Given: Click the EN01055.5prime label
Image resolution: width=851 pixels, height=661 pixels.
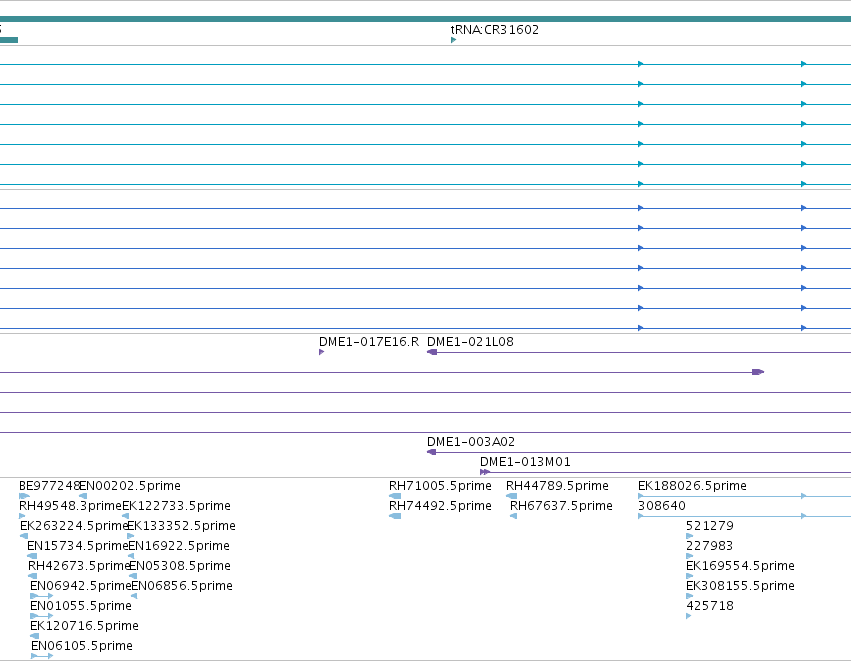Looking at the screenshot, I should click(x=81, y=606).
